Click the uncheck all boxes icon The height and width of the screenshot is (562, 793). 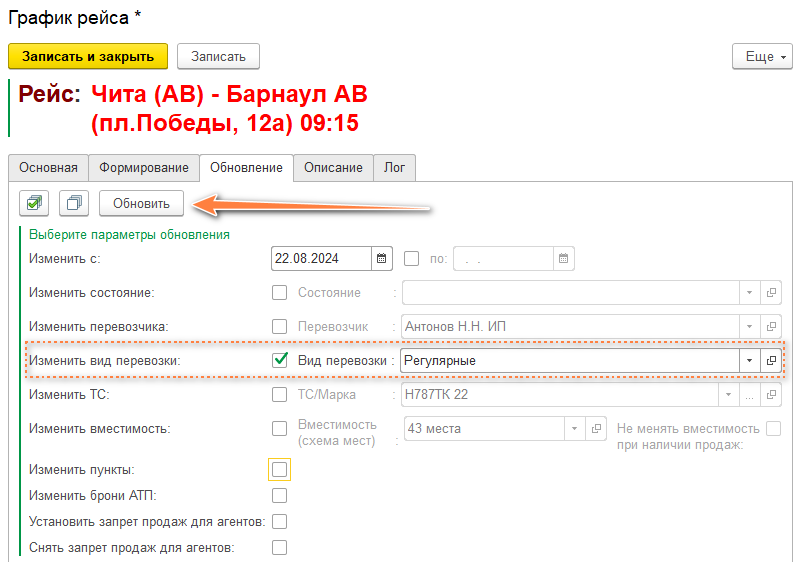coord(75,203)
